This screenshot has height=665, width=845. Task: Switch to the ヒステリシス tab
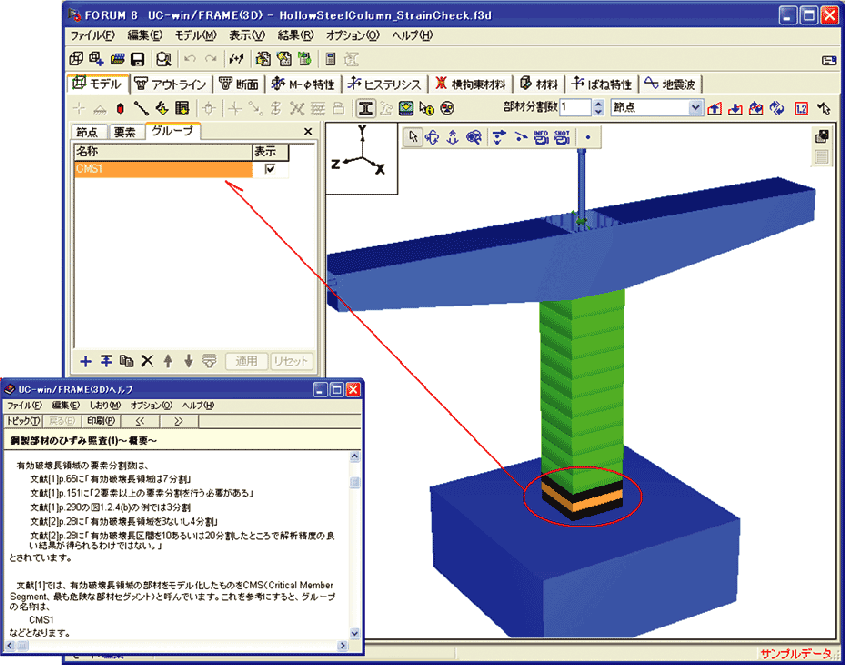(x=385, y=84)
